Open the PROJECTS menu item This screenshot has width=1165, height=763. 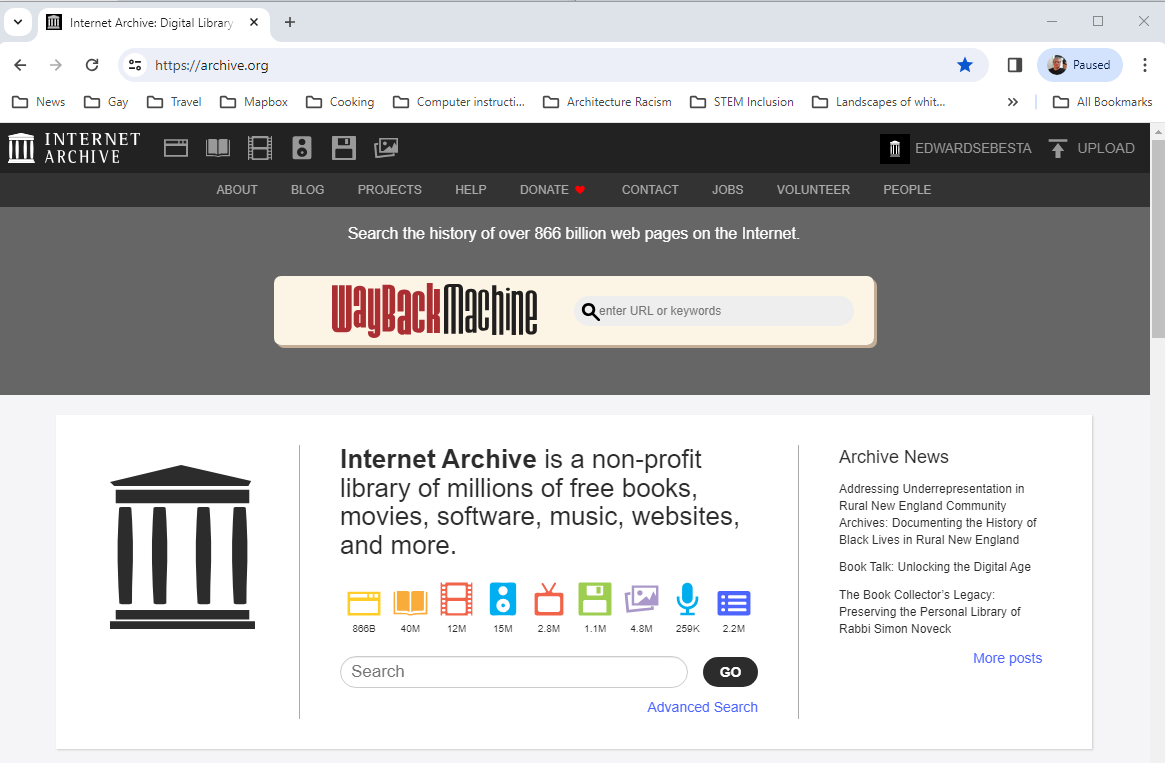click(x=389, y=189)
